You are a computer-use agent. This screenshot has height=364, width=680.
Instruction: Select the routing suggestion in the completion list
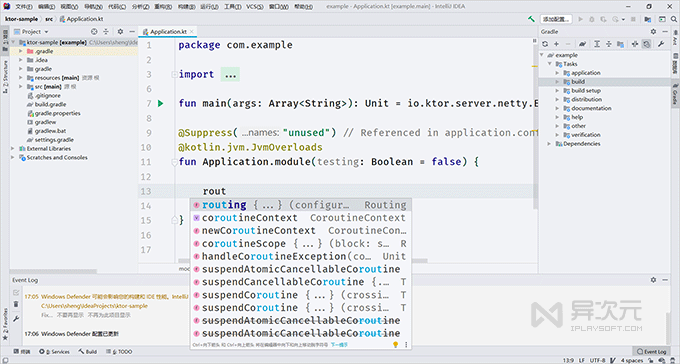tap(301, 205)
